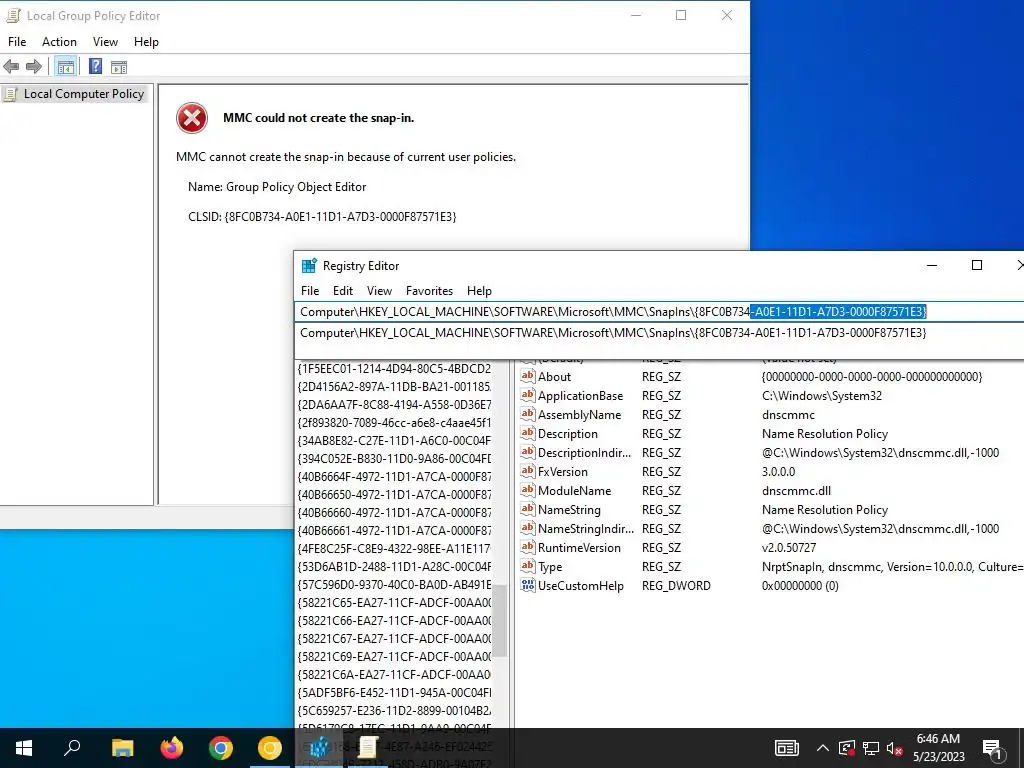Click the Registry Editor title bar icon
Viewport: 1024px width, 768px height.
point(309,266)
